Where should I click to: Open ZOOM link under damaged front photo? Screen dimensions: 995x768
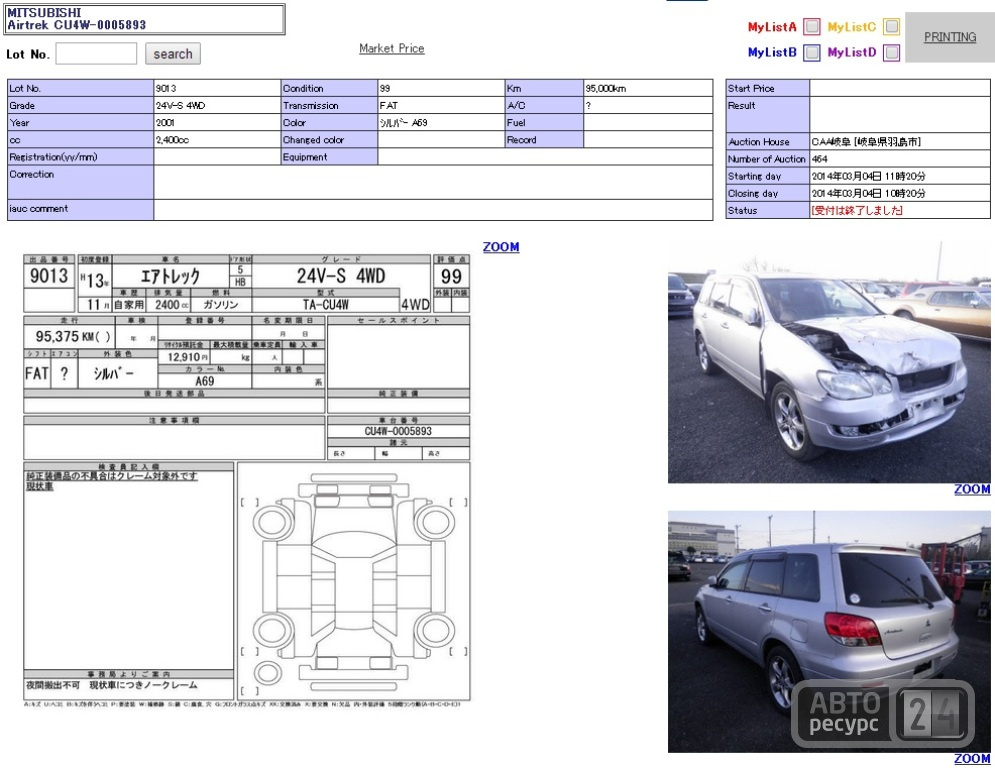click(x=972, y=489)
